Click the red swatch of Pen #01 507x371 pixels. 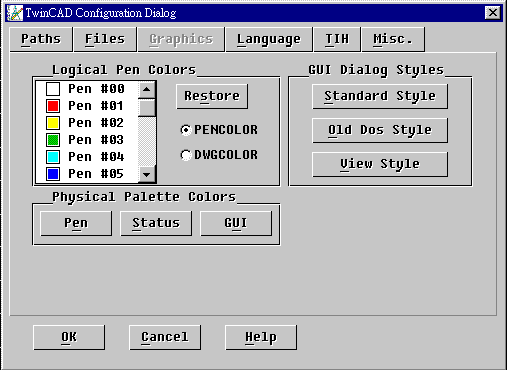[53, 106]
